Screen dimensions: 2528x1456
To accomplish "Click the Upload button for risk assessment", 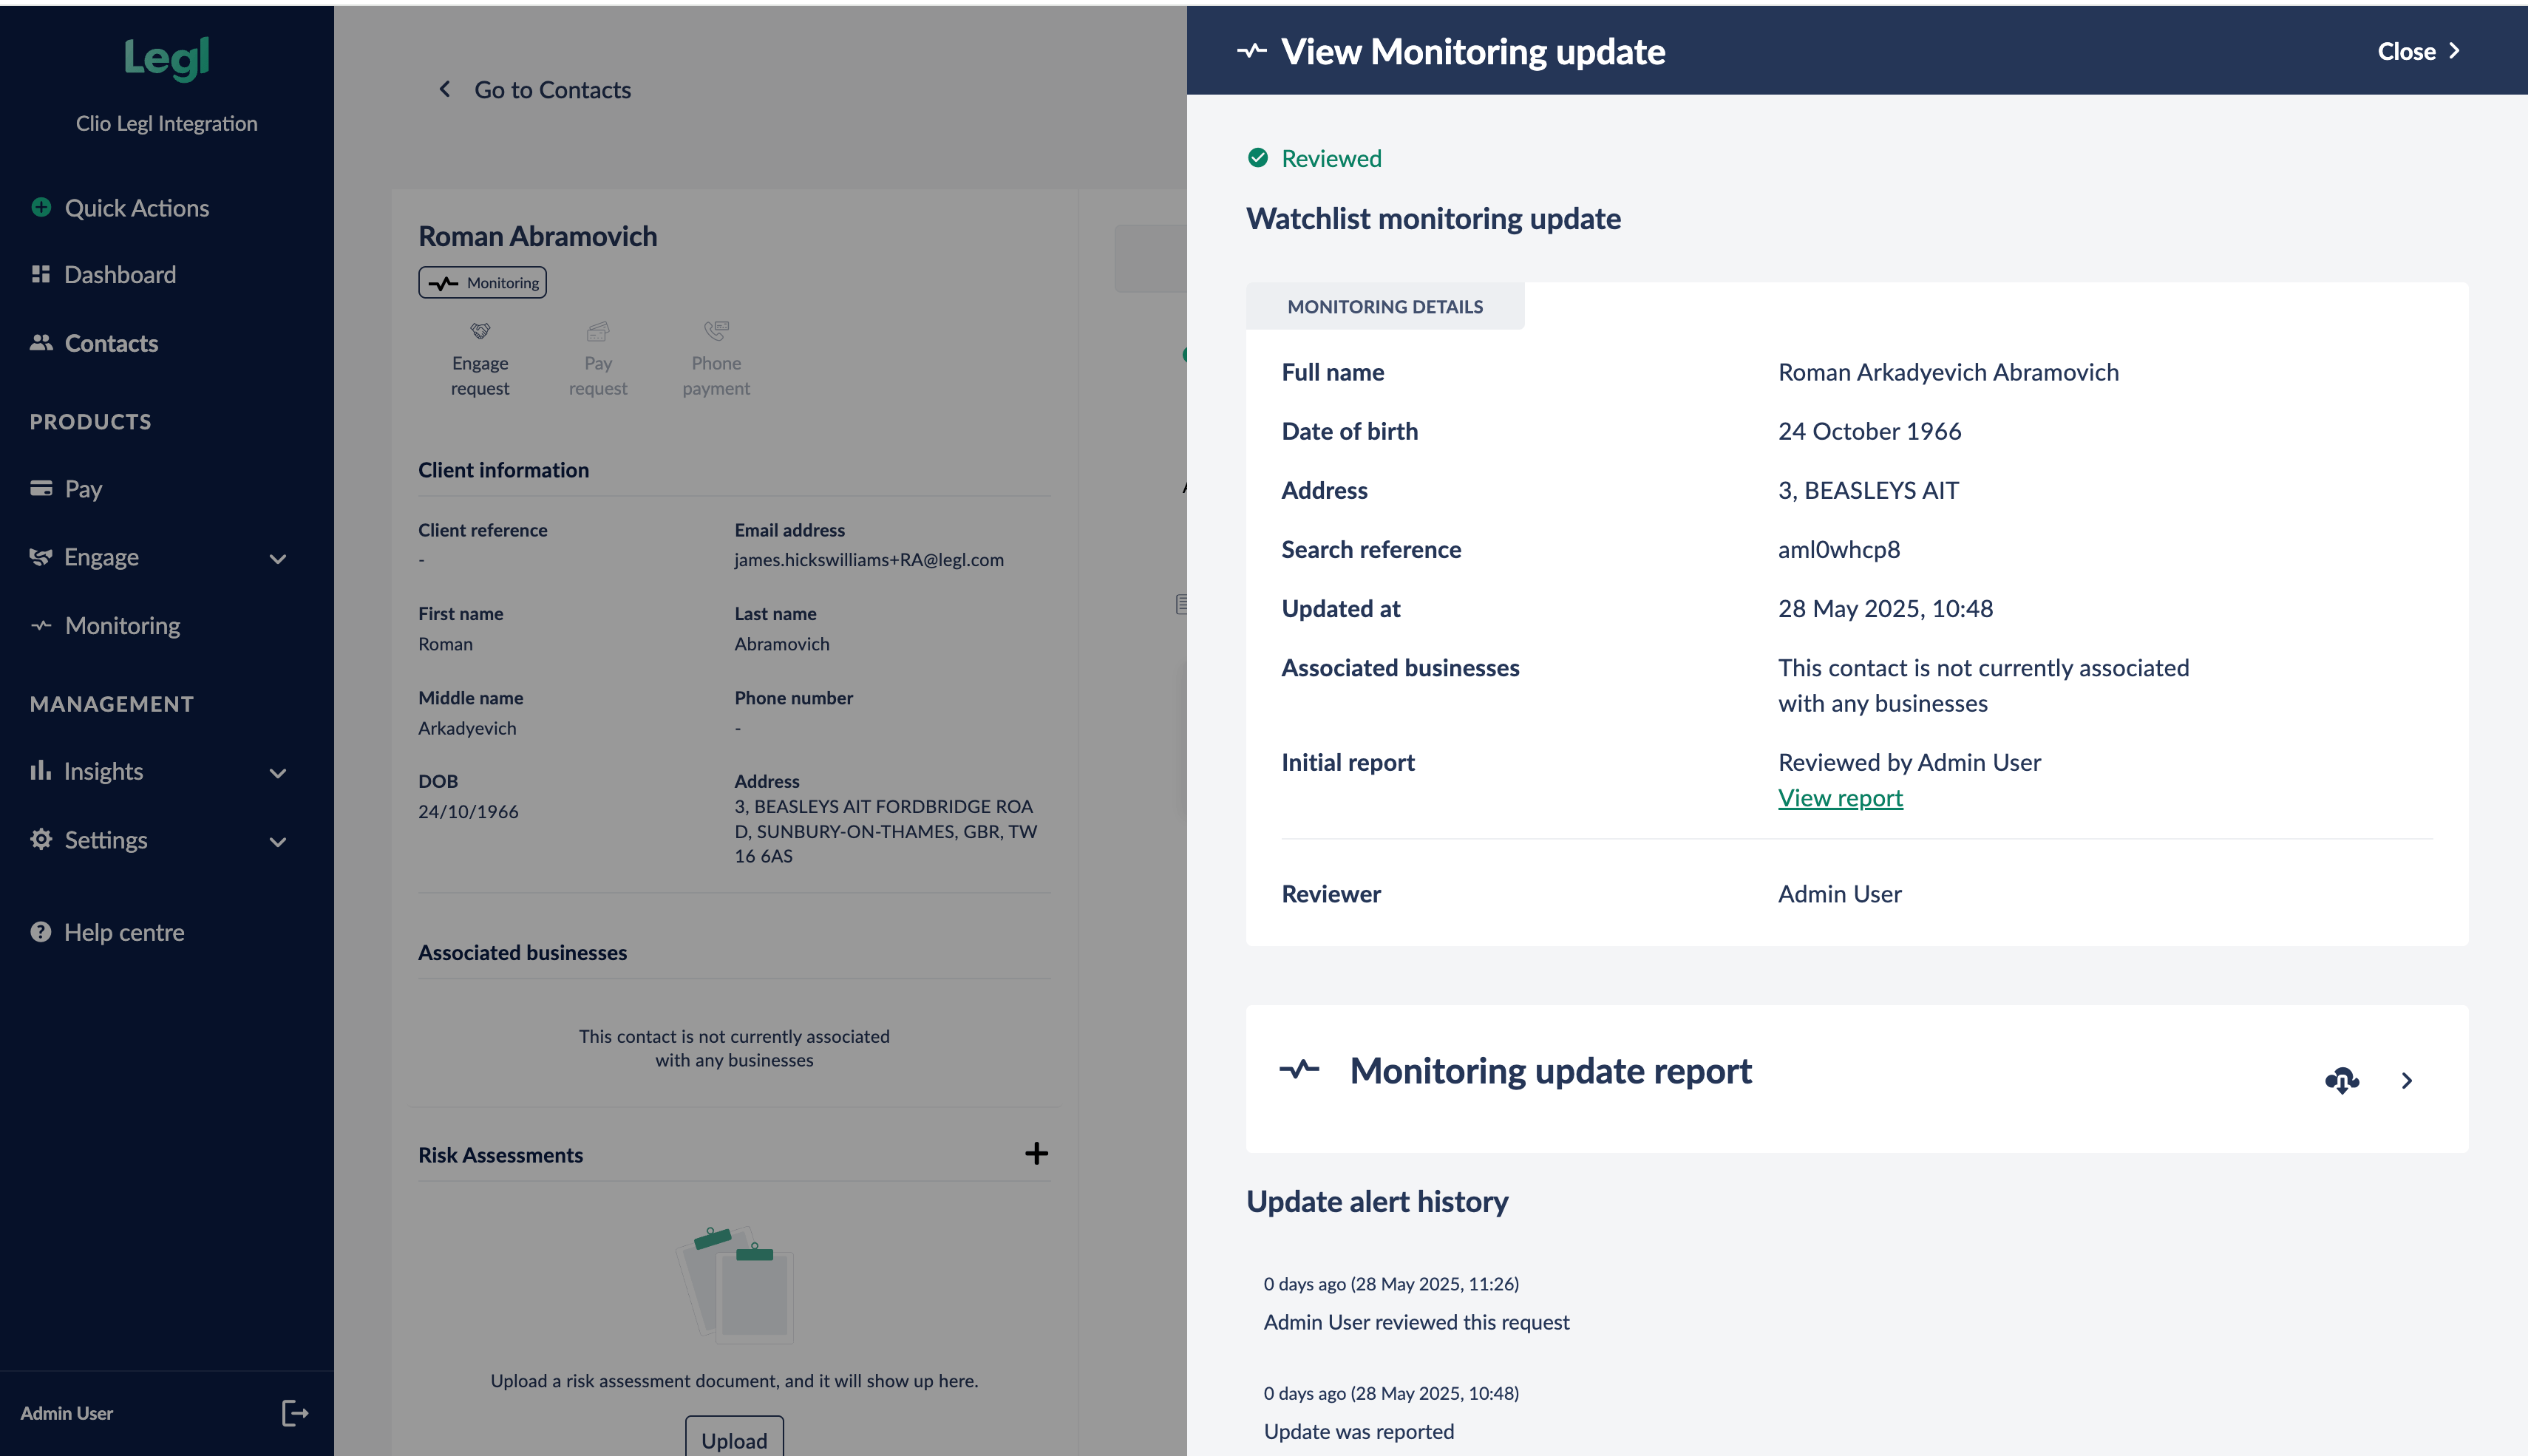I will coord(734,1439).
